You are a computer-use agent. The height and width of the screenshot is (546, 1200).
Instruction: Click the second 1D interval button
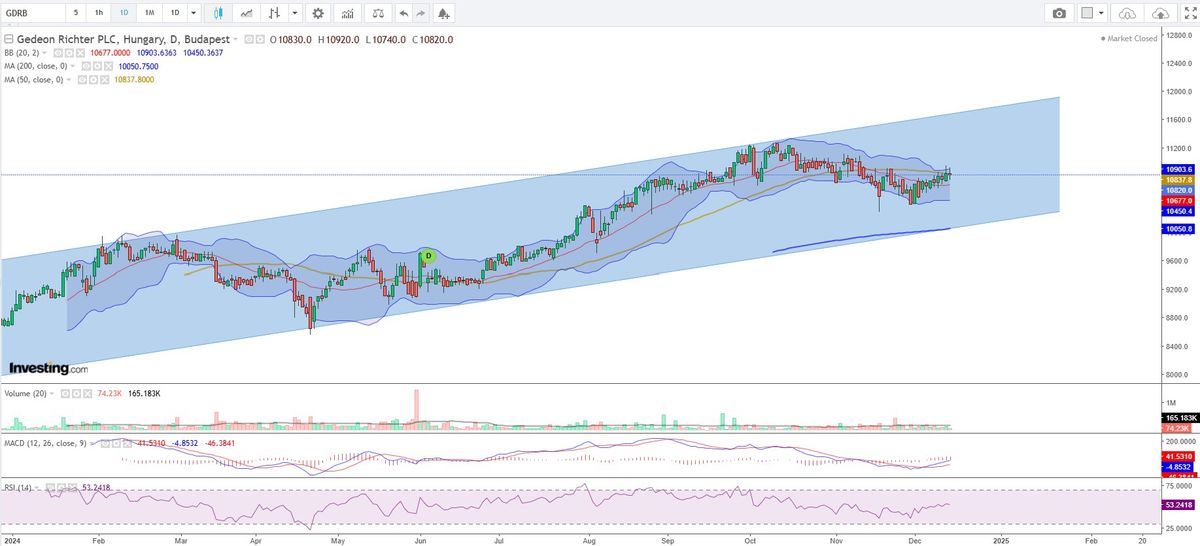click(175, 13)
